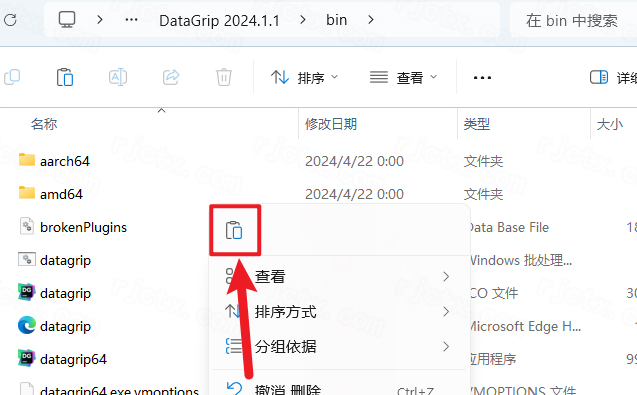Open the Sort (排序) dropdown
Image resolution: width=637 pixels, height=395 pixels.
click(x=304, y=77)
